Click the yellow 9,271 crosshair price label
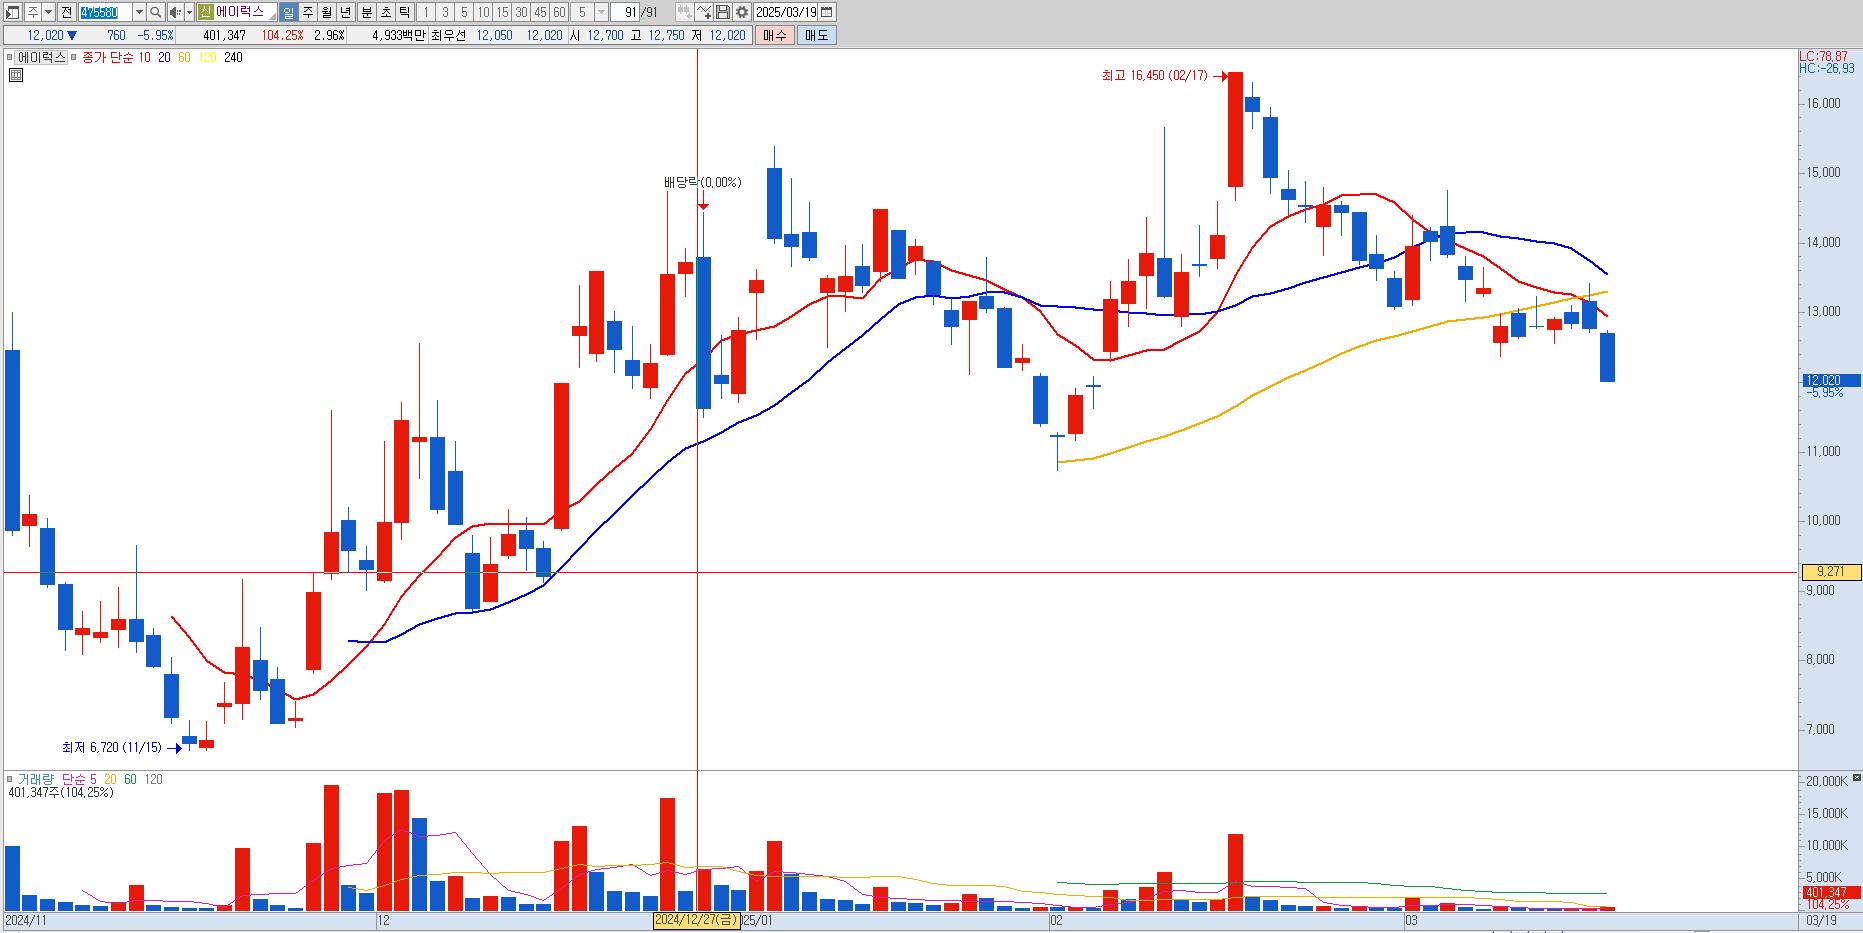 pyautogui.click(x=1831, y=572)
